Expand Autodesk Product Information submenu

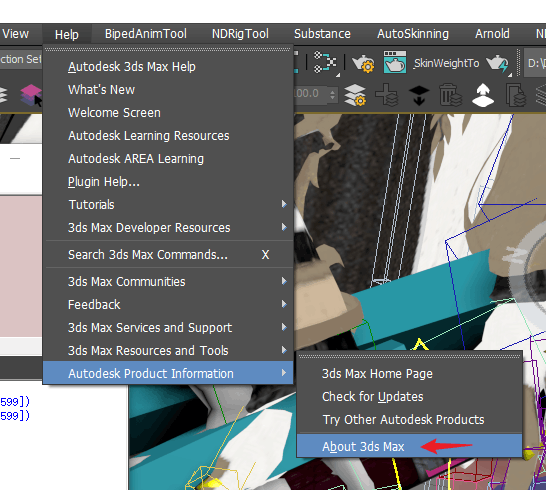tap(168, 373)
